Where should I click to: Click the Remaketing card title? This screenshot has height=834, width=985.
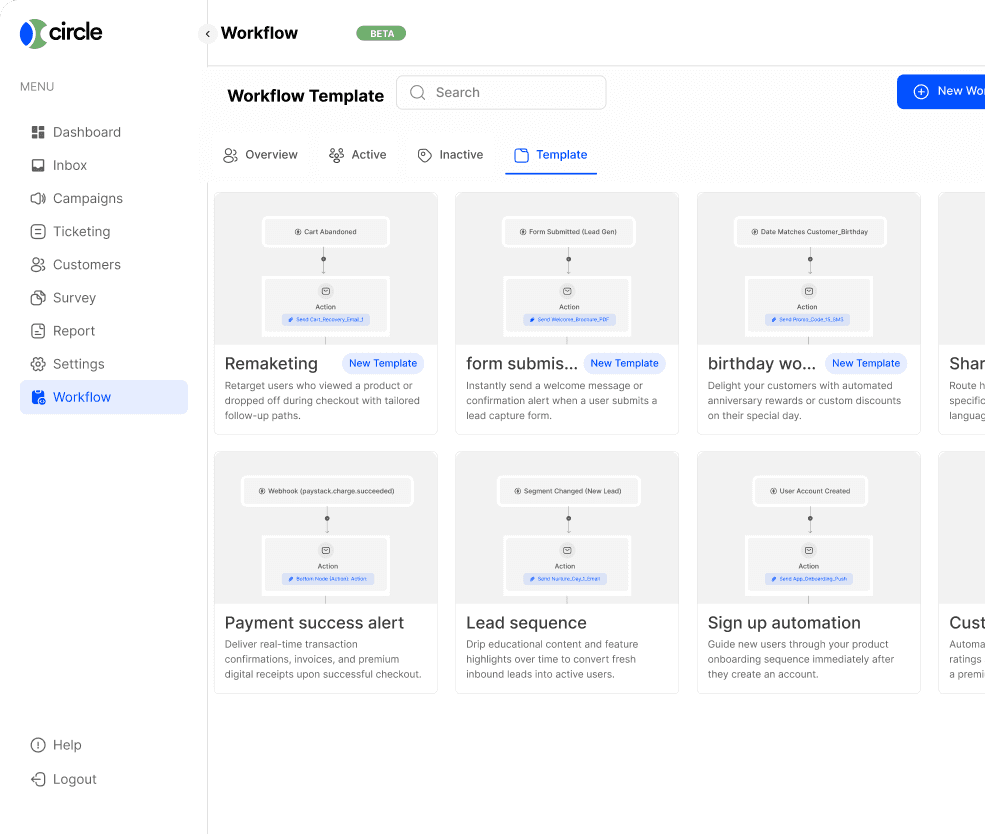271,364
